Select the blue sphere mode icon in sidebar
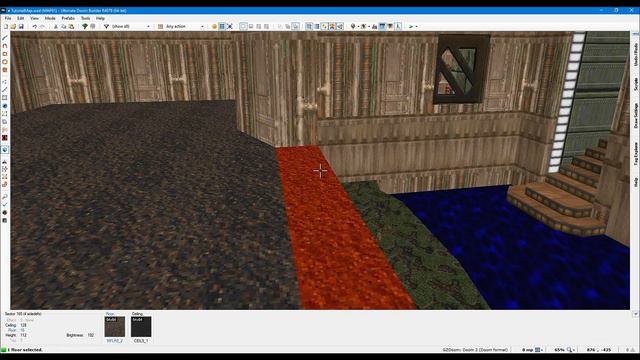The image size is (640, 360). [5, 106]
